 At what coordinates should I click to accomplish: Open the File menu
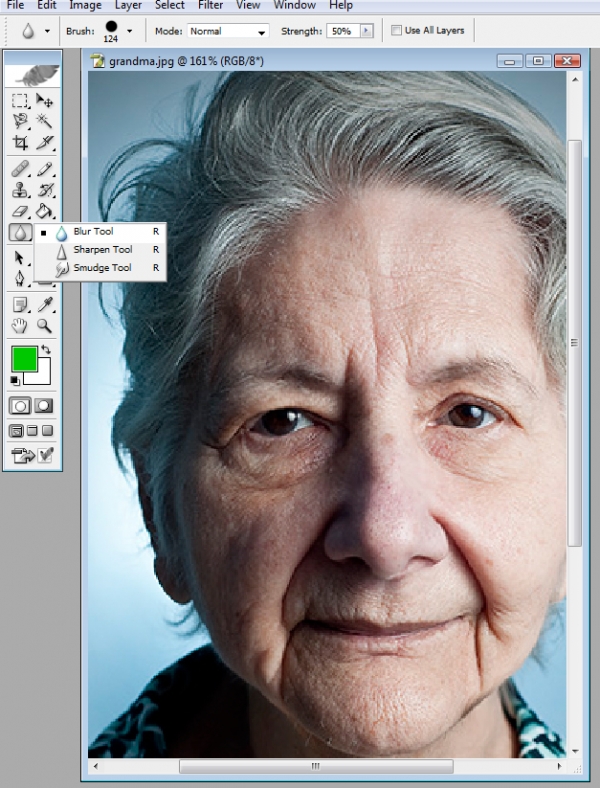point(15,5)
